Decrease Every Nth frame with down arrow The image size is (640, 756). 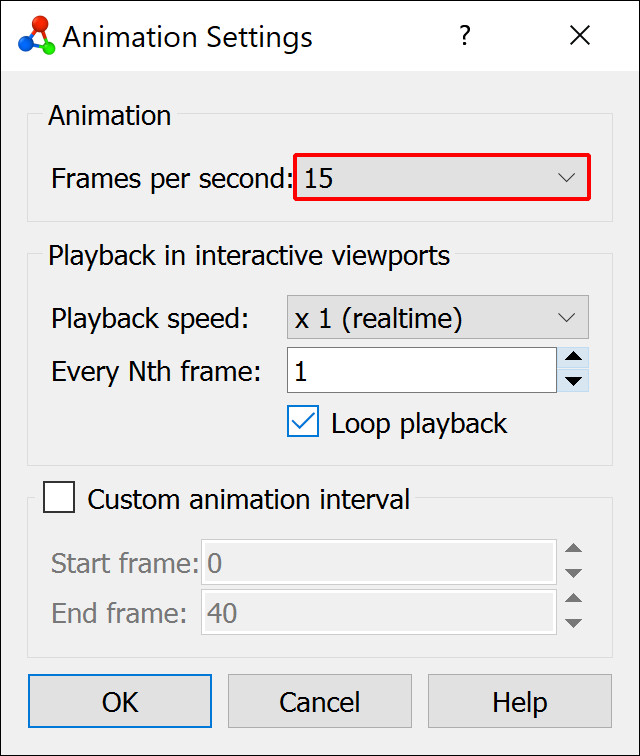[574, 381]
